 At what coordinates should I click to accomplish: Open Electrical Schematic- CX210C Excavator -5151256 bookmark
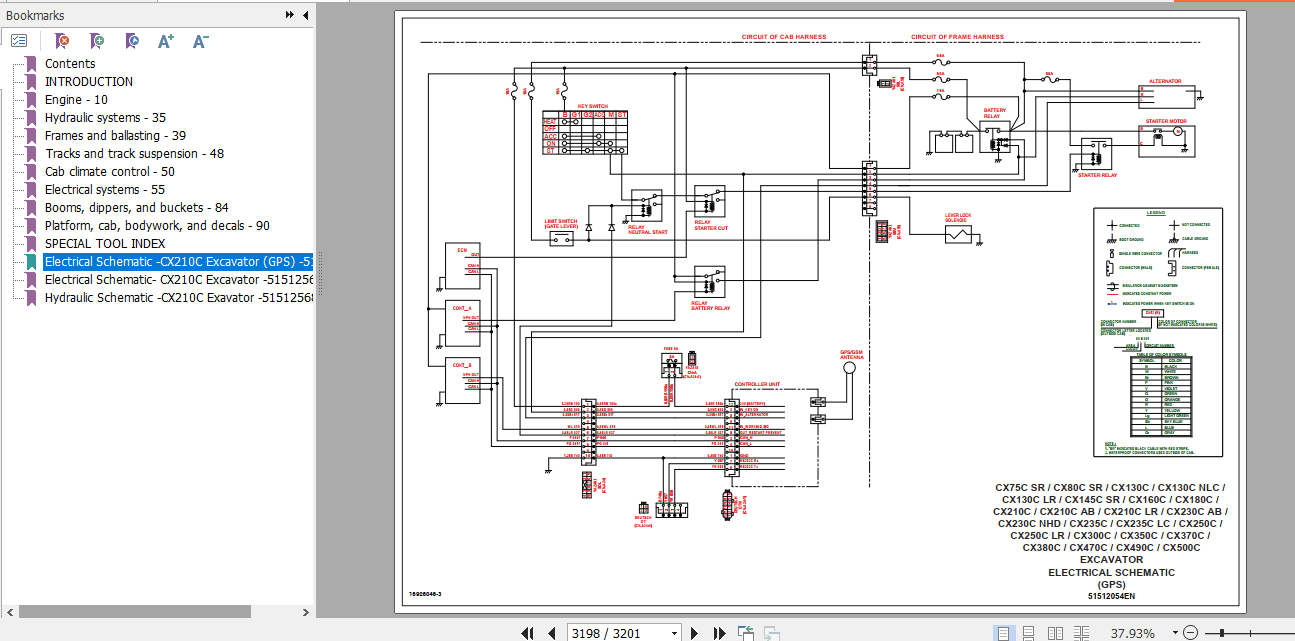(x=179, y=280)
